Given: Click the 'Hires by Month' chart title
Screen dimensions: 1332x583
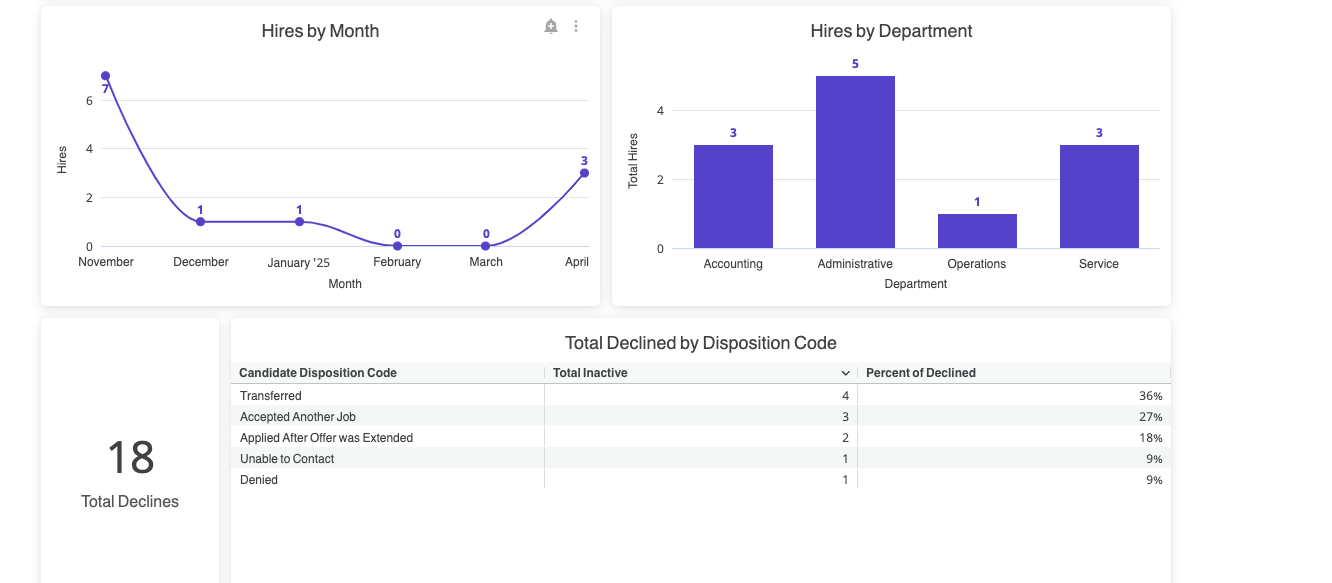Looking at the screenshot, I should coord(320,31).
